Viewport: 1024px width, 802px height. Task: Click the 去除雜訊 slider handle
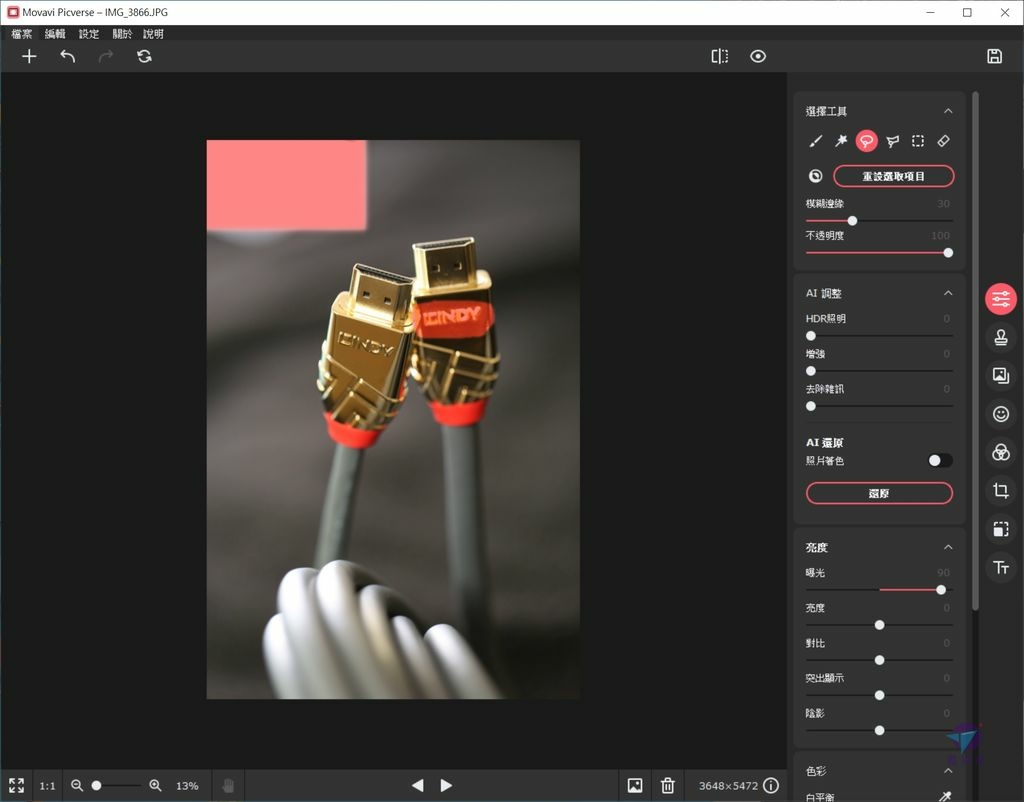coord(811,406)
